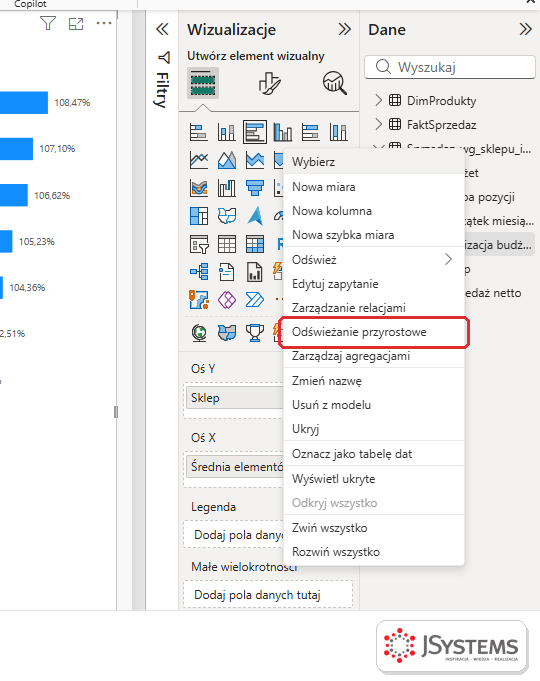The image size is (540, 681).
Task: Select the waterfall chart visual
Action: [227, 188]
